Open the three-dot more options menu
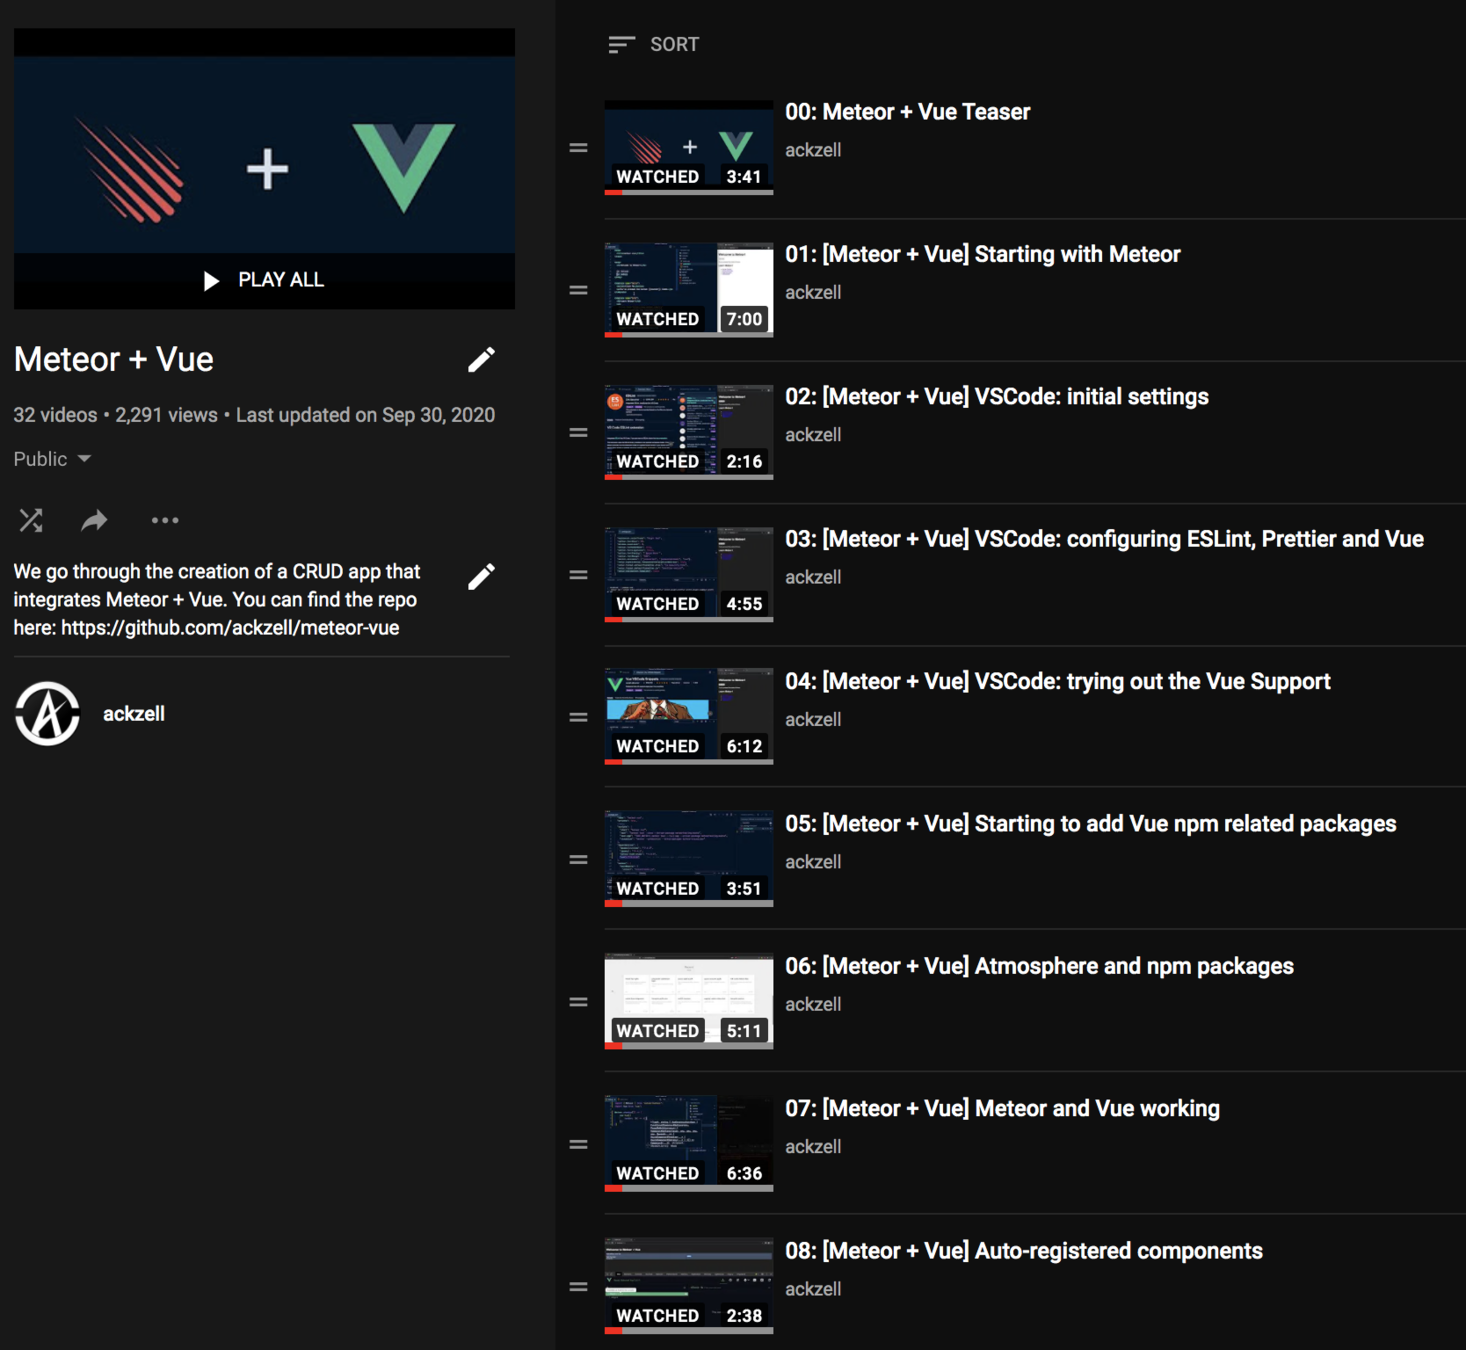 165,520
